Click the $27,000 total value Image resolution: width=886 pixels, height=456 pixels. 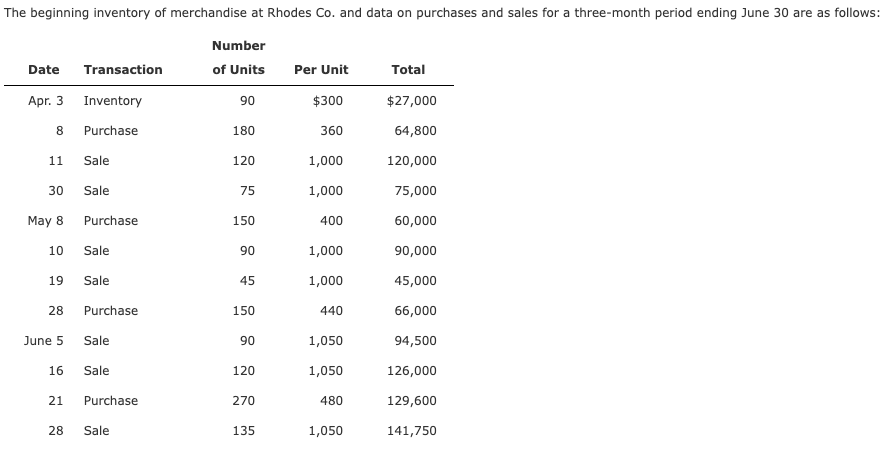pyautogui.click(x=411, y=101)
